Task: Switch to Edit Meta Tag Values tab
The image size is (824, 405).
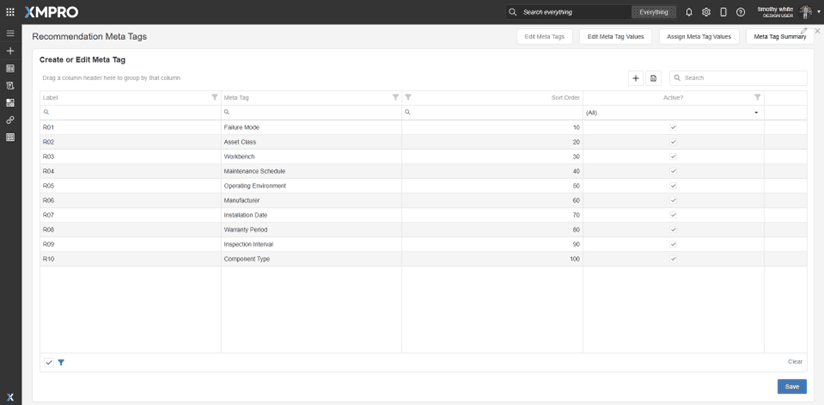Action: click(x=615, y=37)
